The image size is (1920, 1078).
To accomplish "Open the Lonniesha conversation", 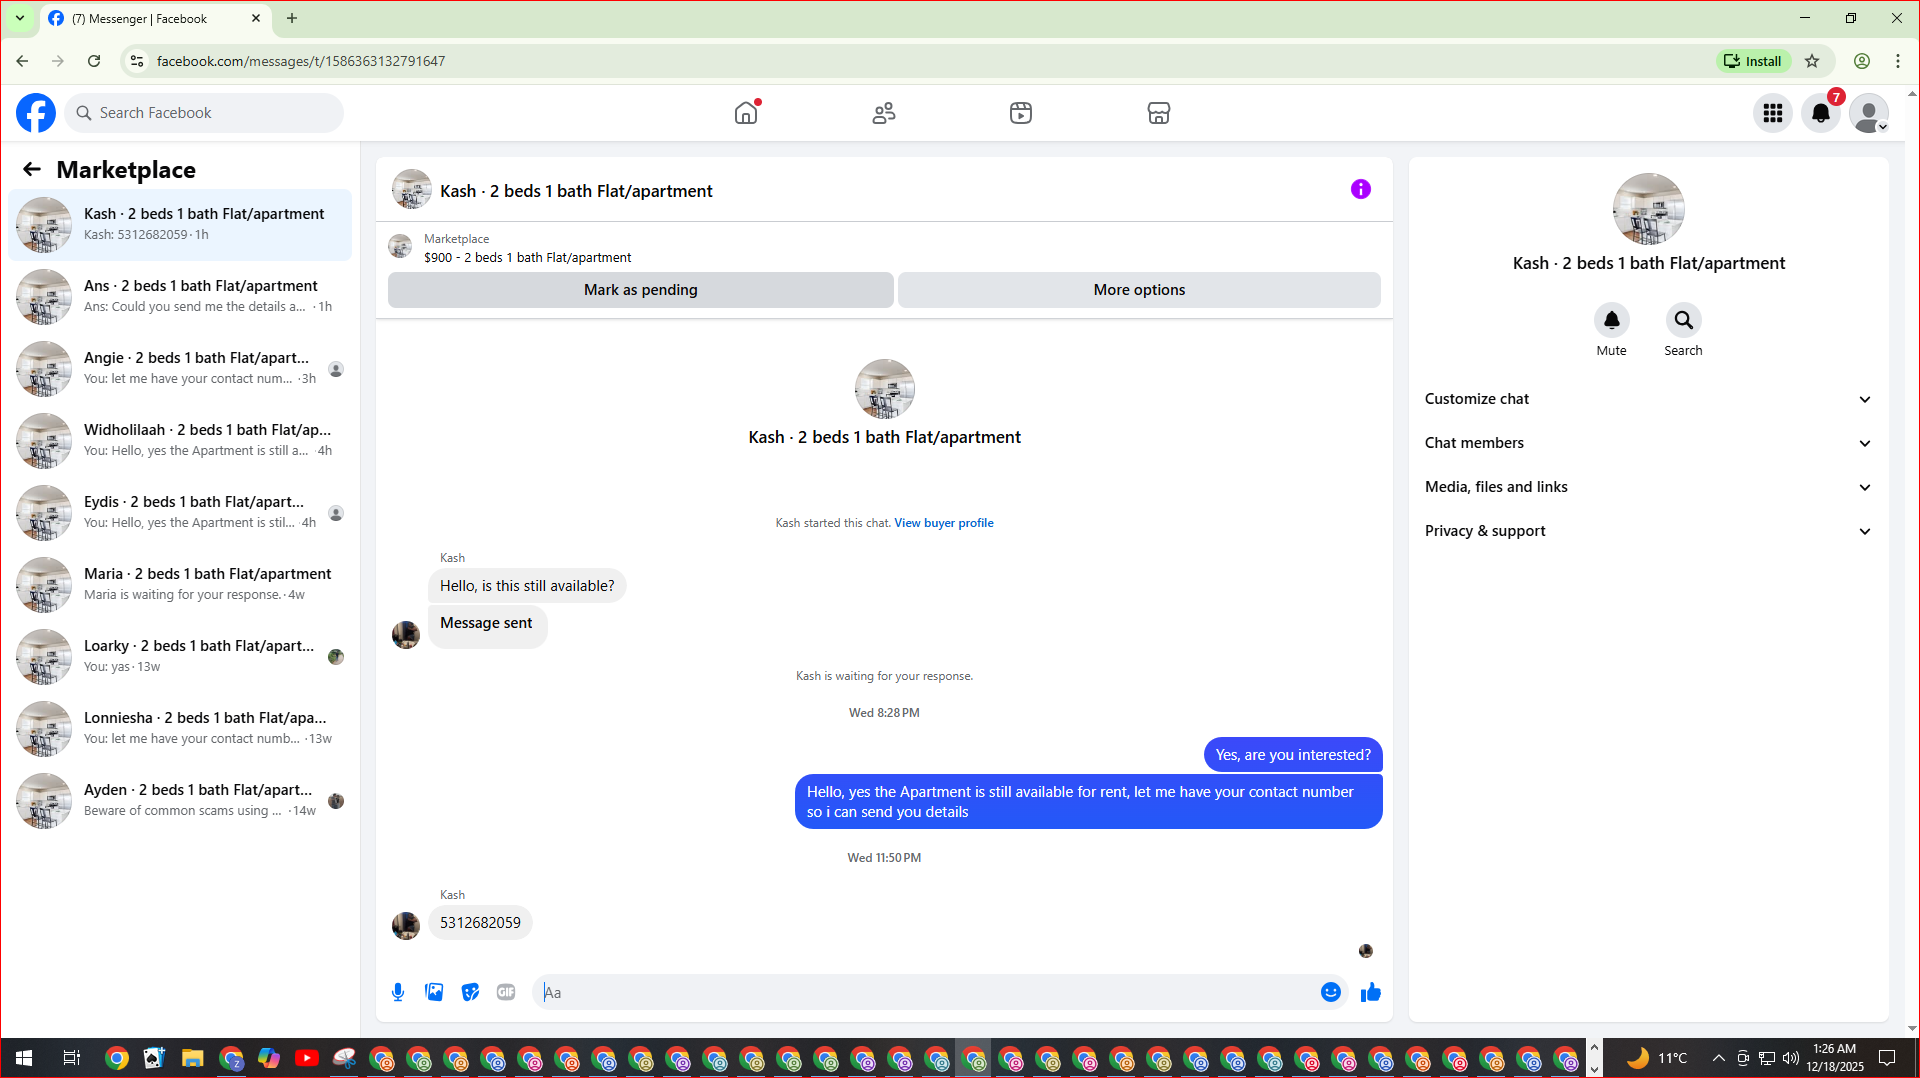I will (180, 729).
